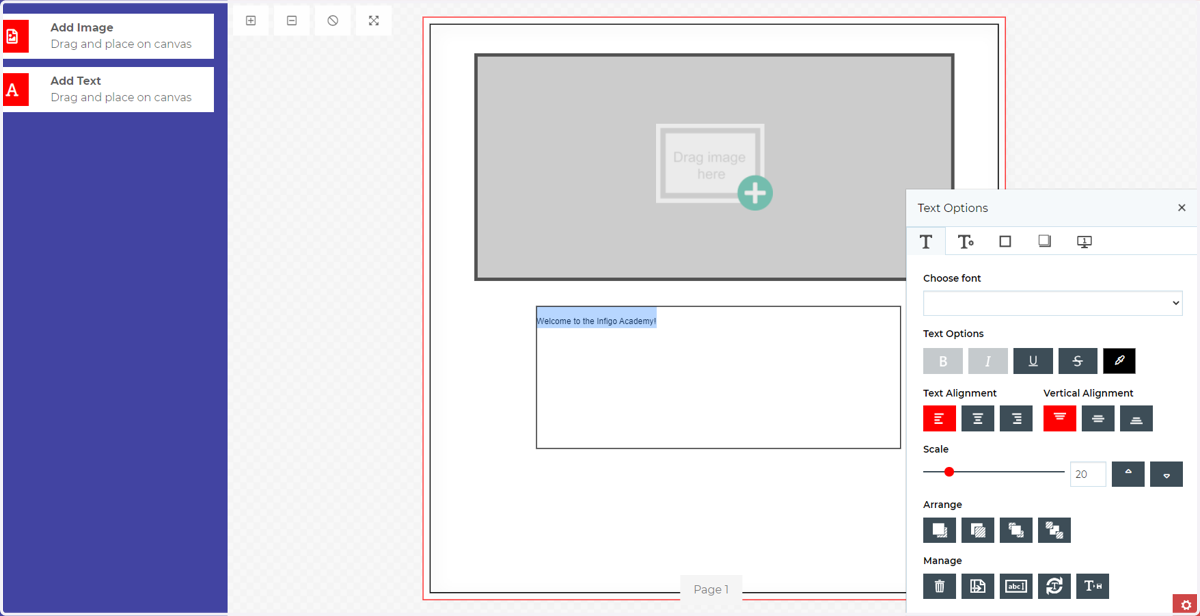Set vertical alignment to bottom
This screenshot has height=616, width=1200.
pos(1136,418)
